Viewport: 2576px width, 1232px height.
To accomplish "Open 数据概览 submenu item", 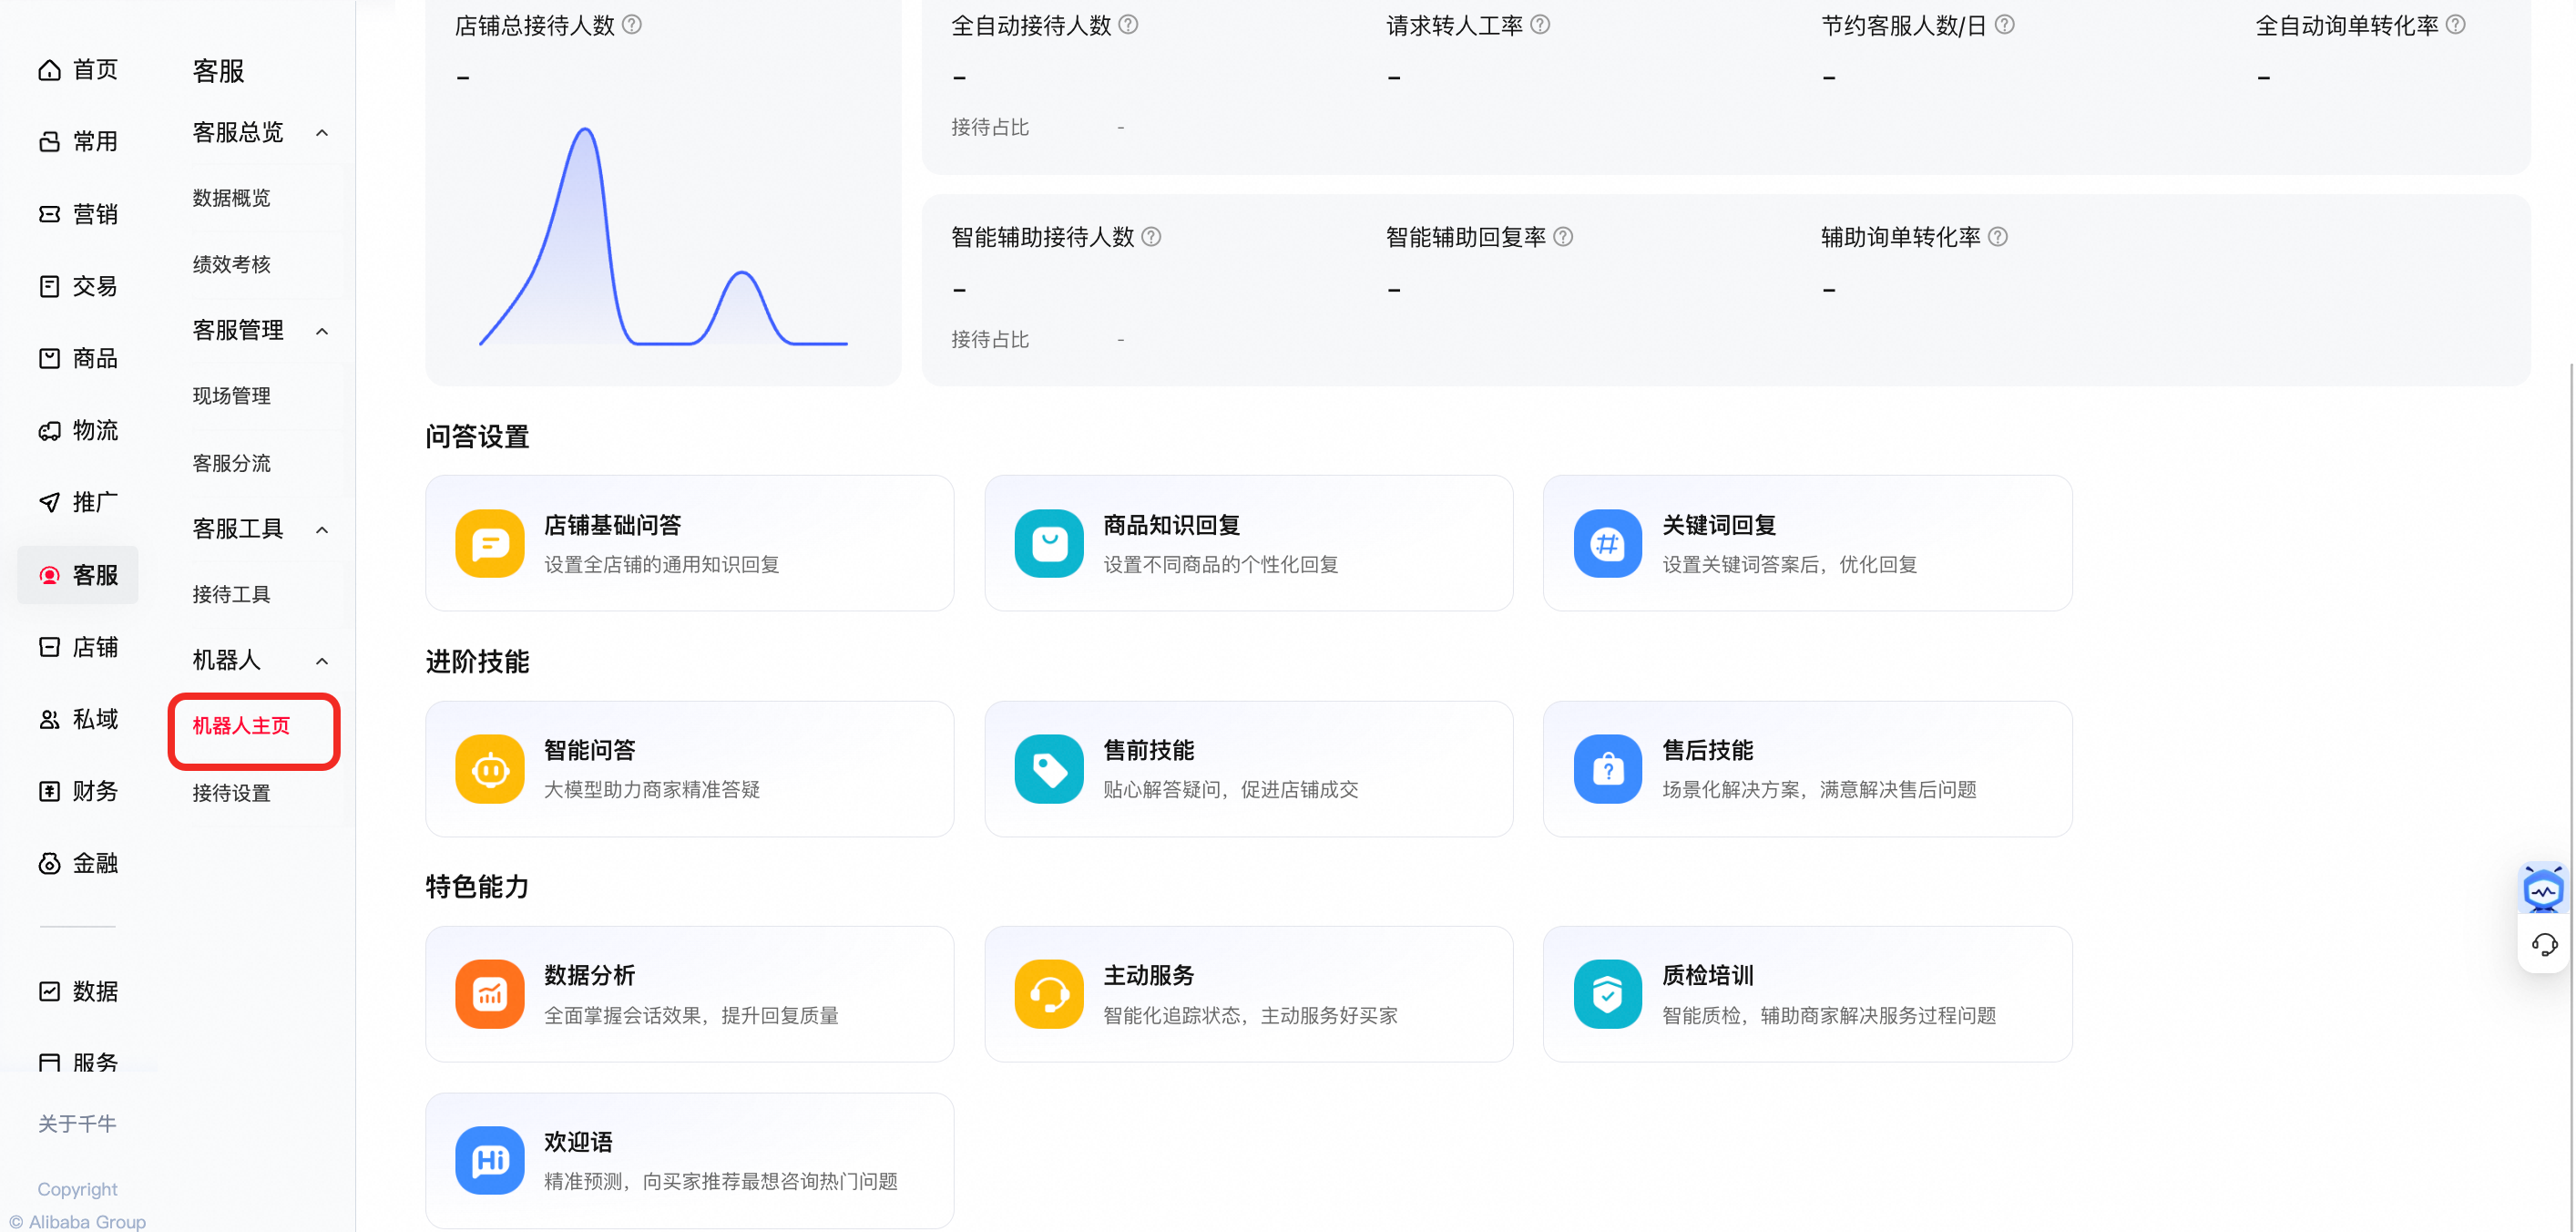I will pyautogui.click(x=232, y=198).
